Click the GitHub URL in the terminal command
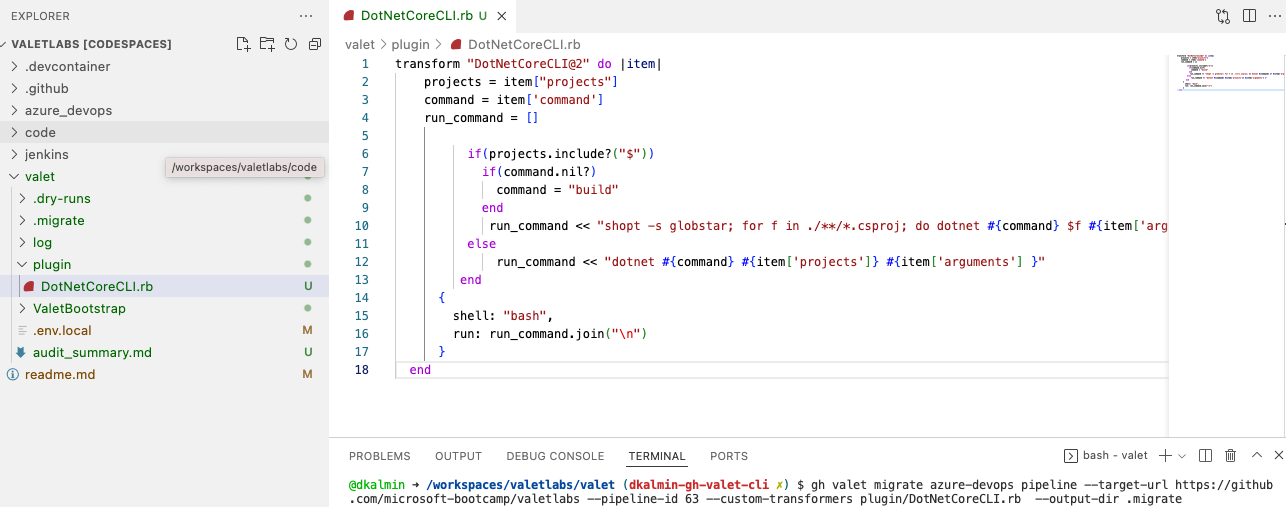 pyautogui.click(x=810, y=492)
